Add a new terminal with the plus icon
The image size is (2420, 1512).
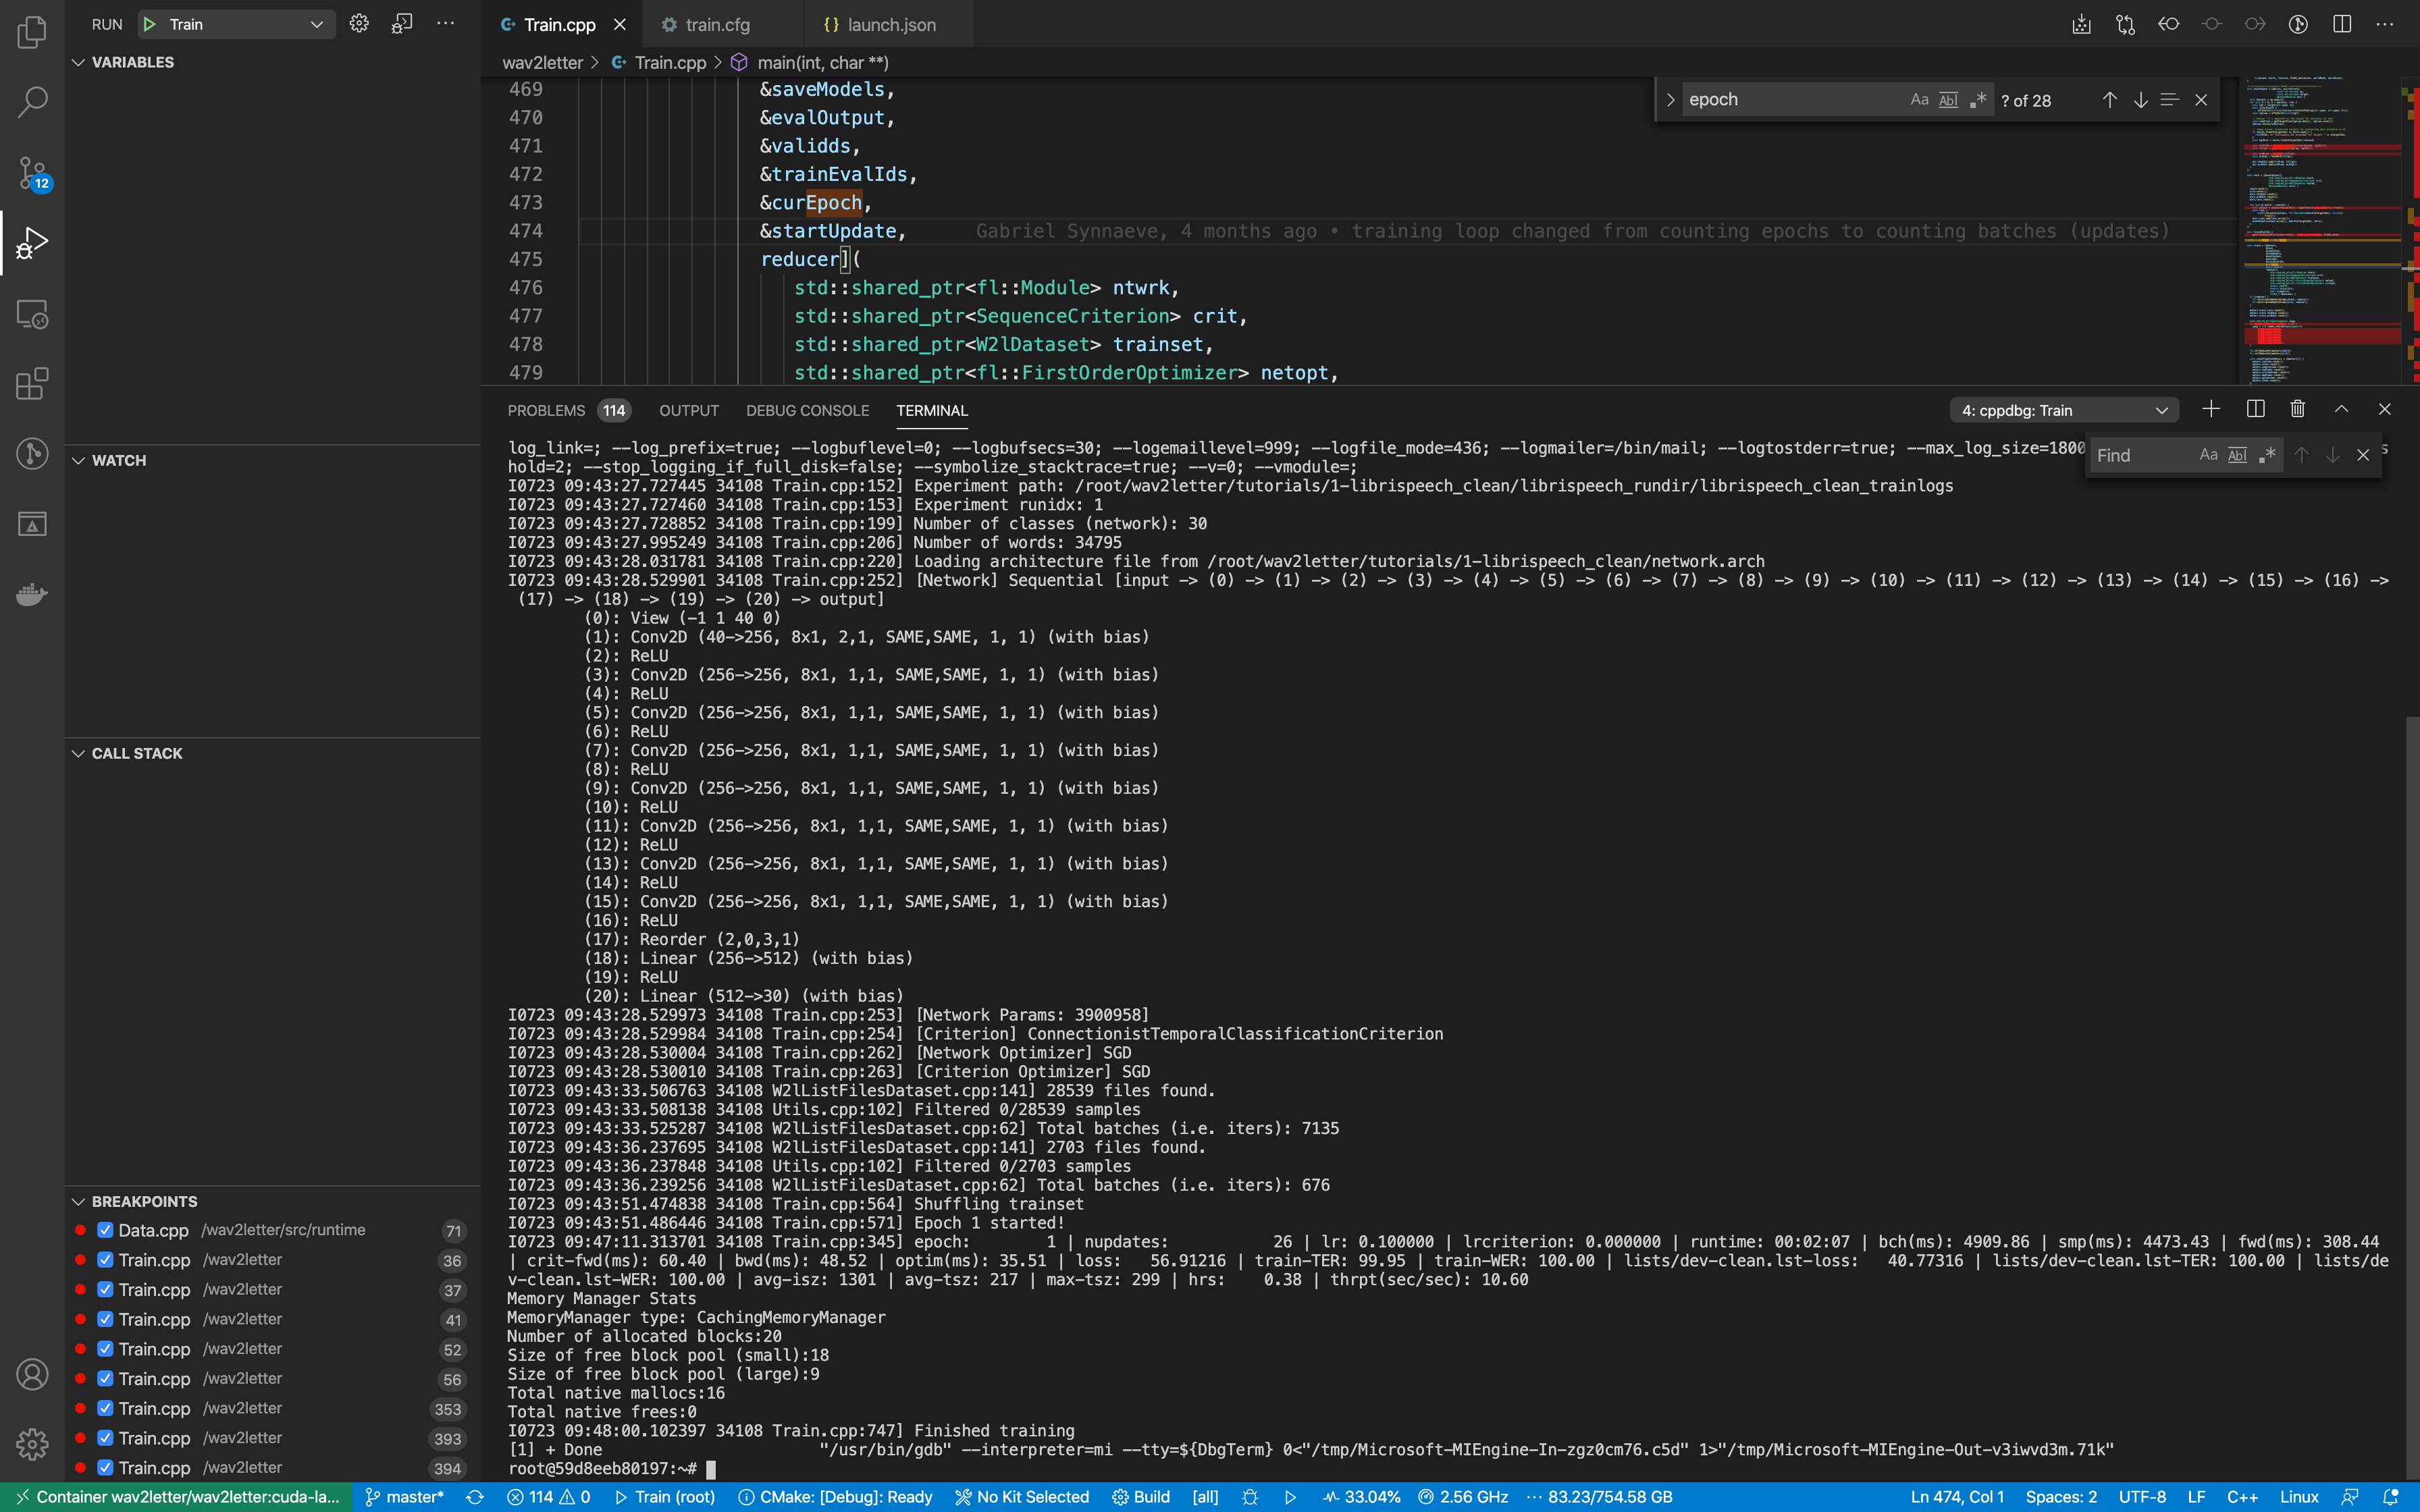point(2211,409)
